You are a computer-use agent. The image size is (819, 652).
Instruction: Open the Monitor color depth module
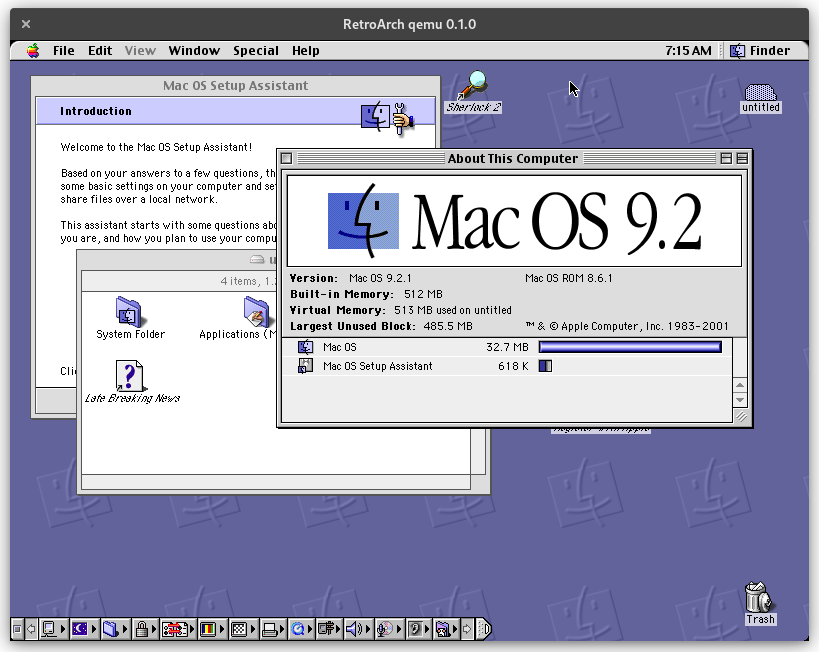212,629
